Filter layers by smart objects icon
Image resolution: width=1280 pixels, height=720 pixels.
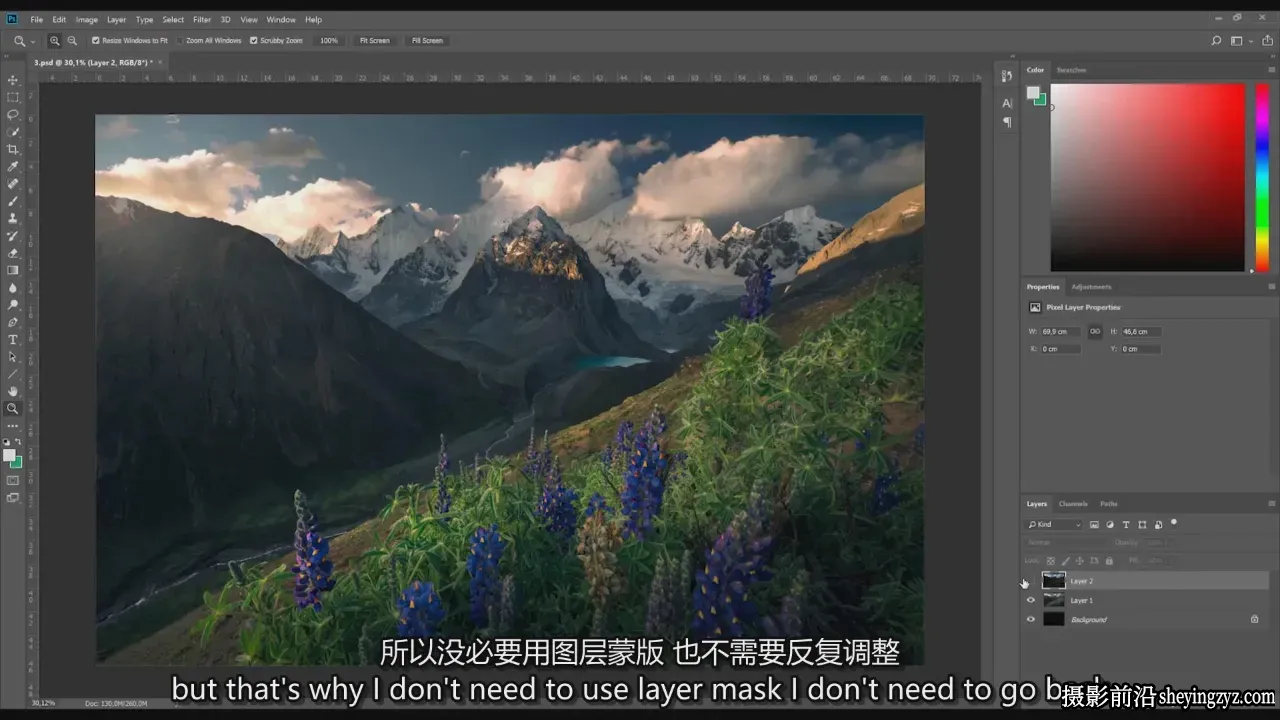click(x=1158, y=524)
